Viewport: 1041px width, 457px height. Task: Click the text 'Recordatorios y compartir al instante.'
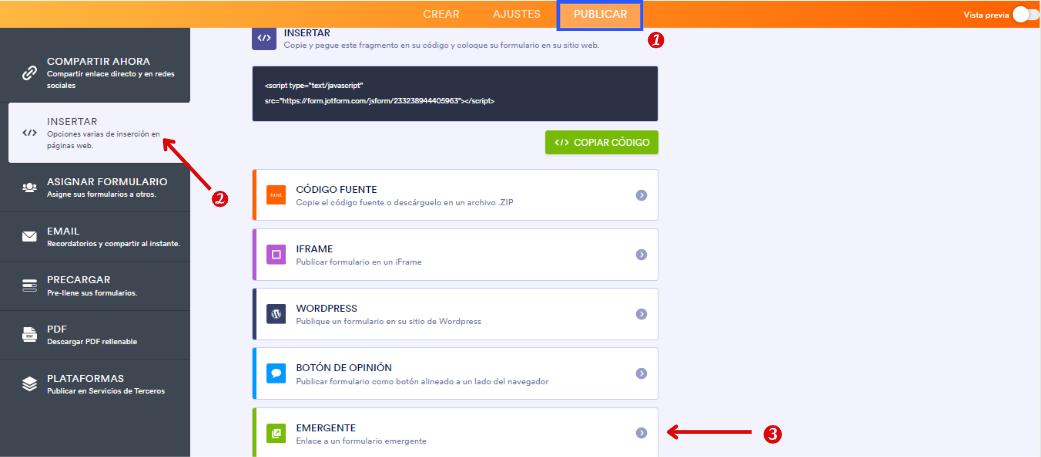114,244
